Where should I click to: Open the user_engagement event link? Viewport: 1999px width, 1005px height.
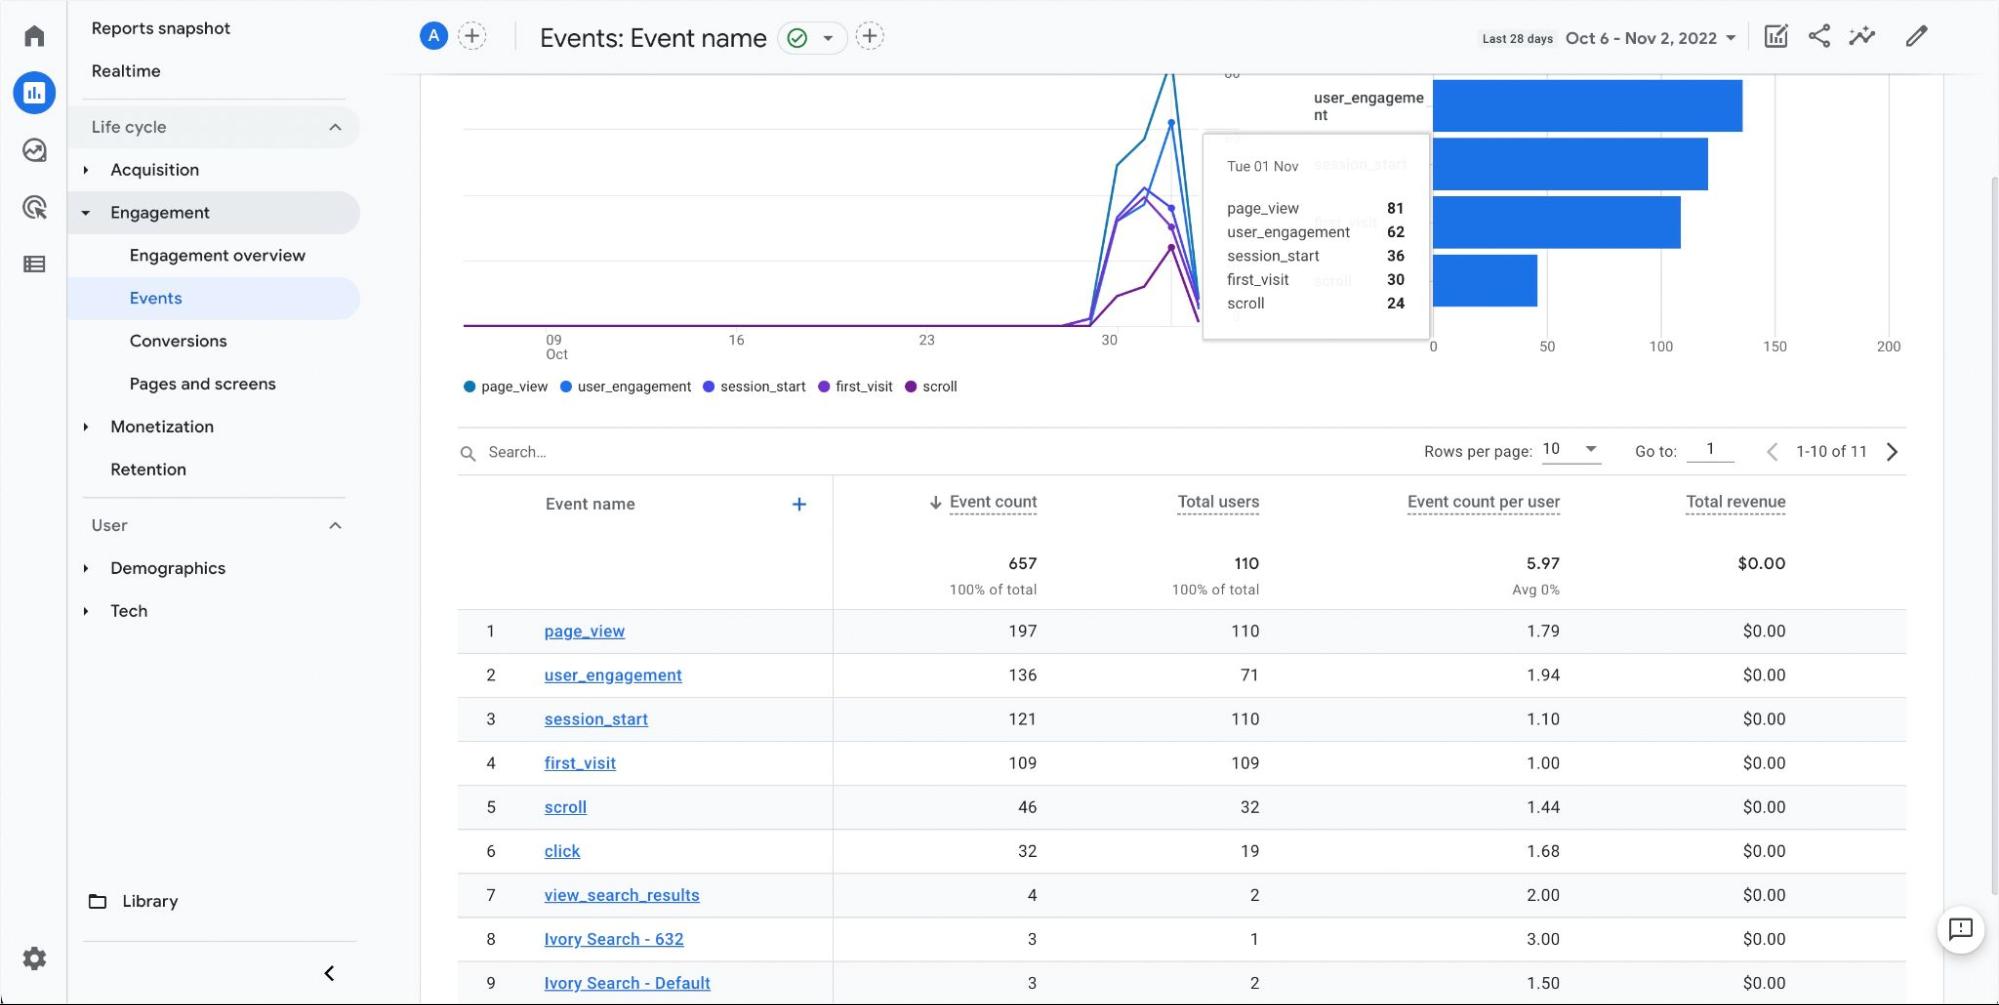[613, 675]
